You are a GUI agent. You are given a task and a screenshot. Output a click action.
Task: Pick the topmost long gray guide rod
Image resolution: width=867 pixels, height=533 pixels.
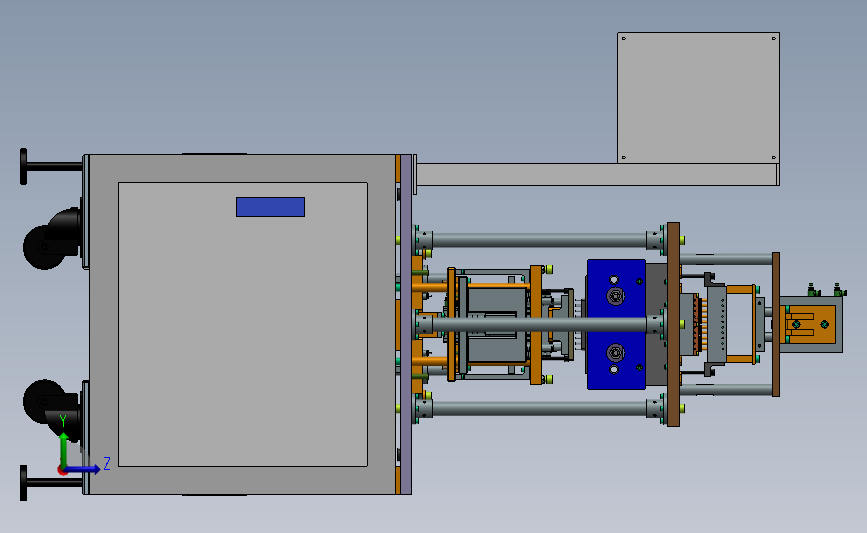click(x=539, y=240)
